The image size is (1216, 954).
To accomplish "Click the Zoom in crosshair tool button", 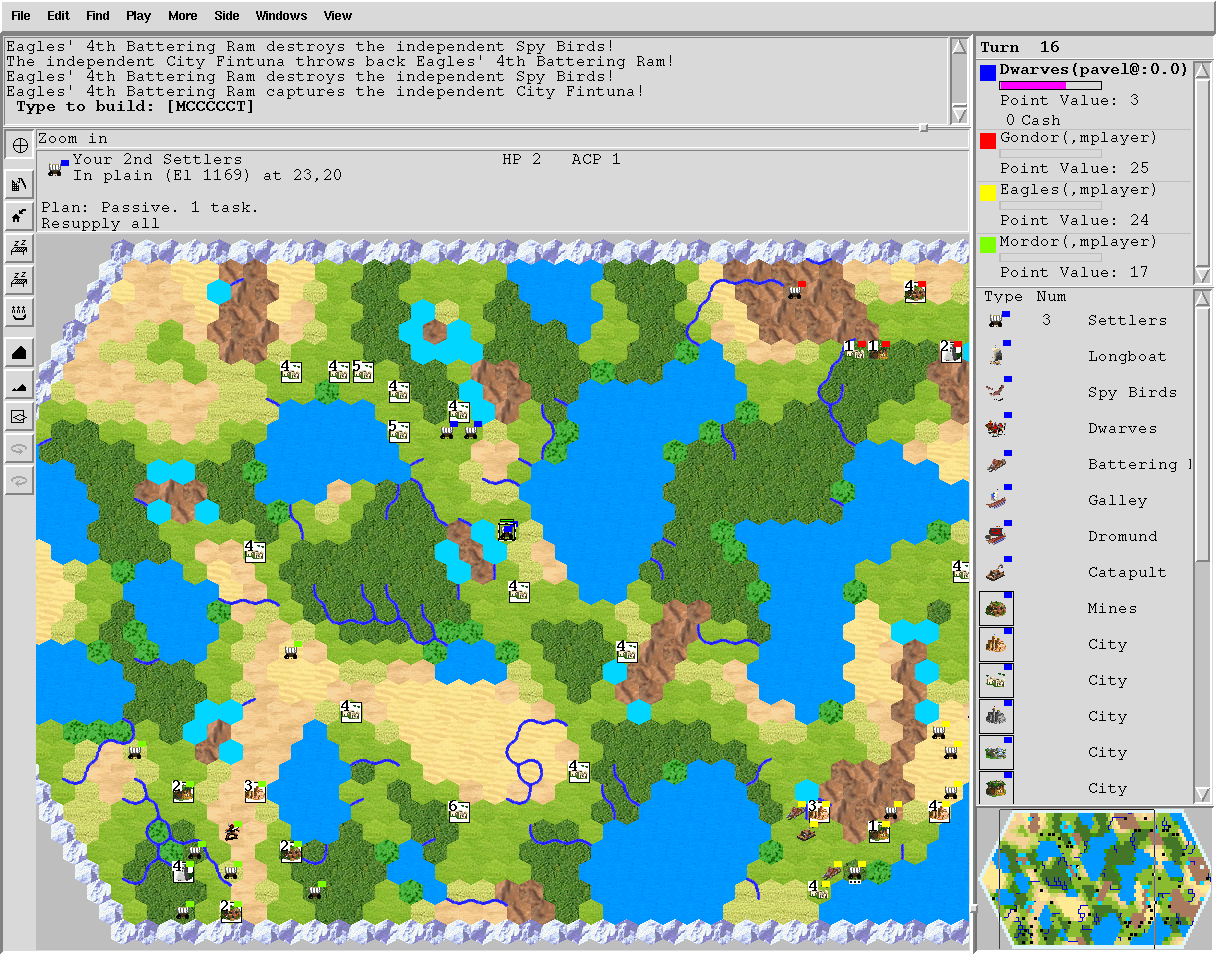I will click(20, 145).
